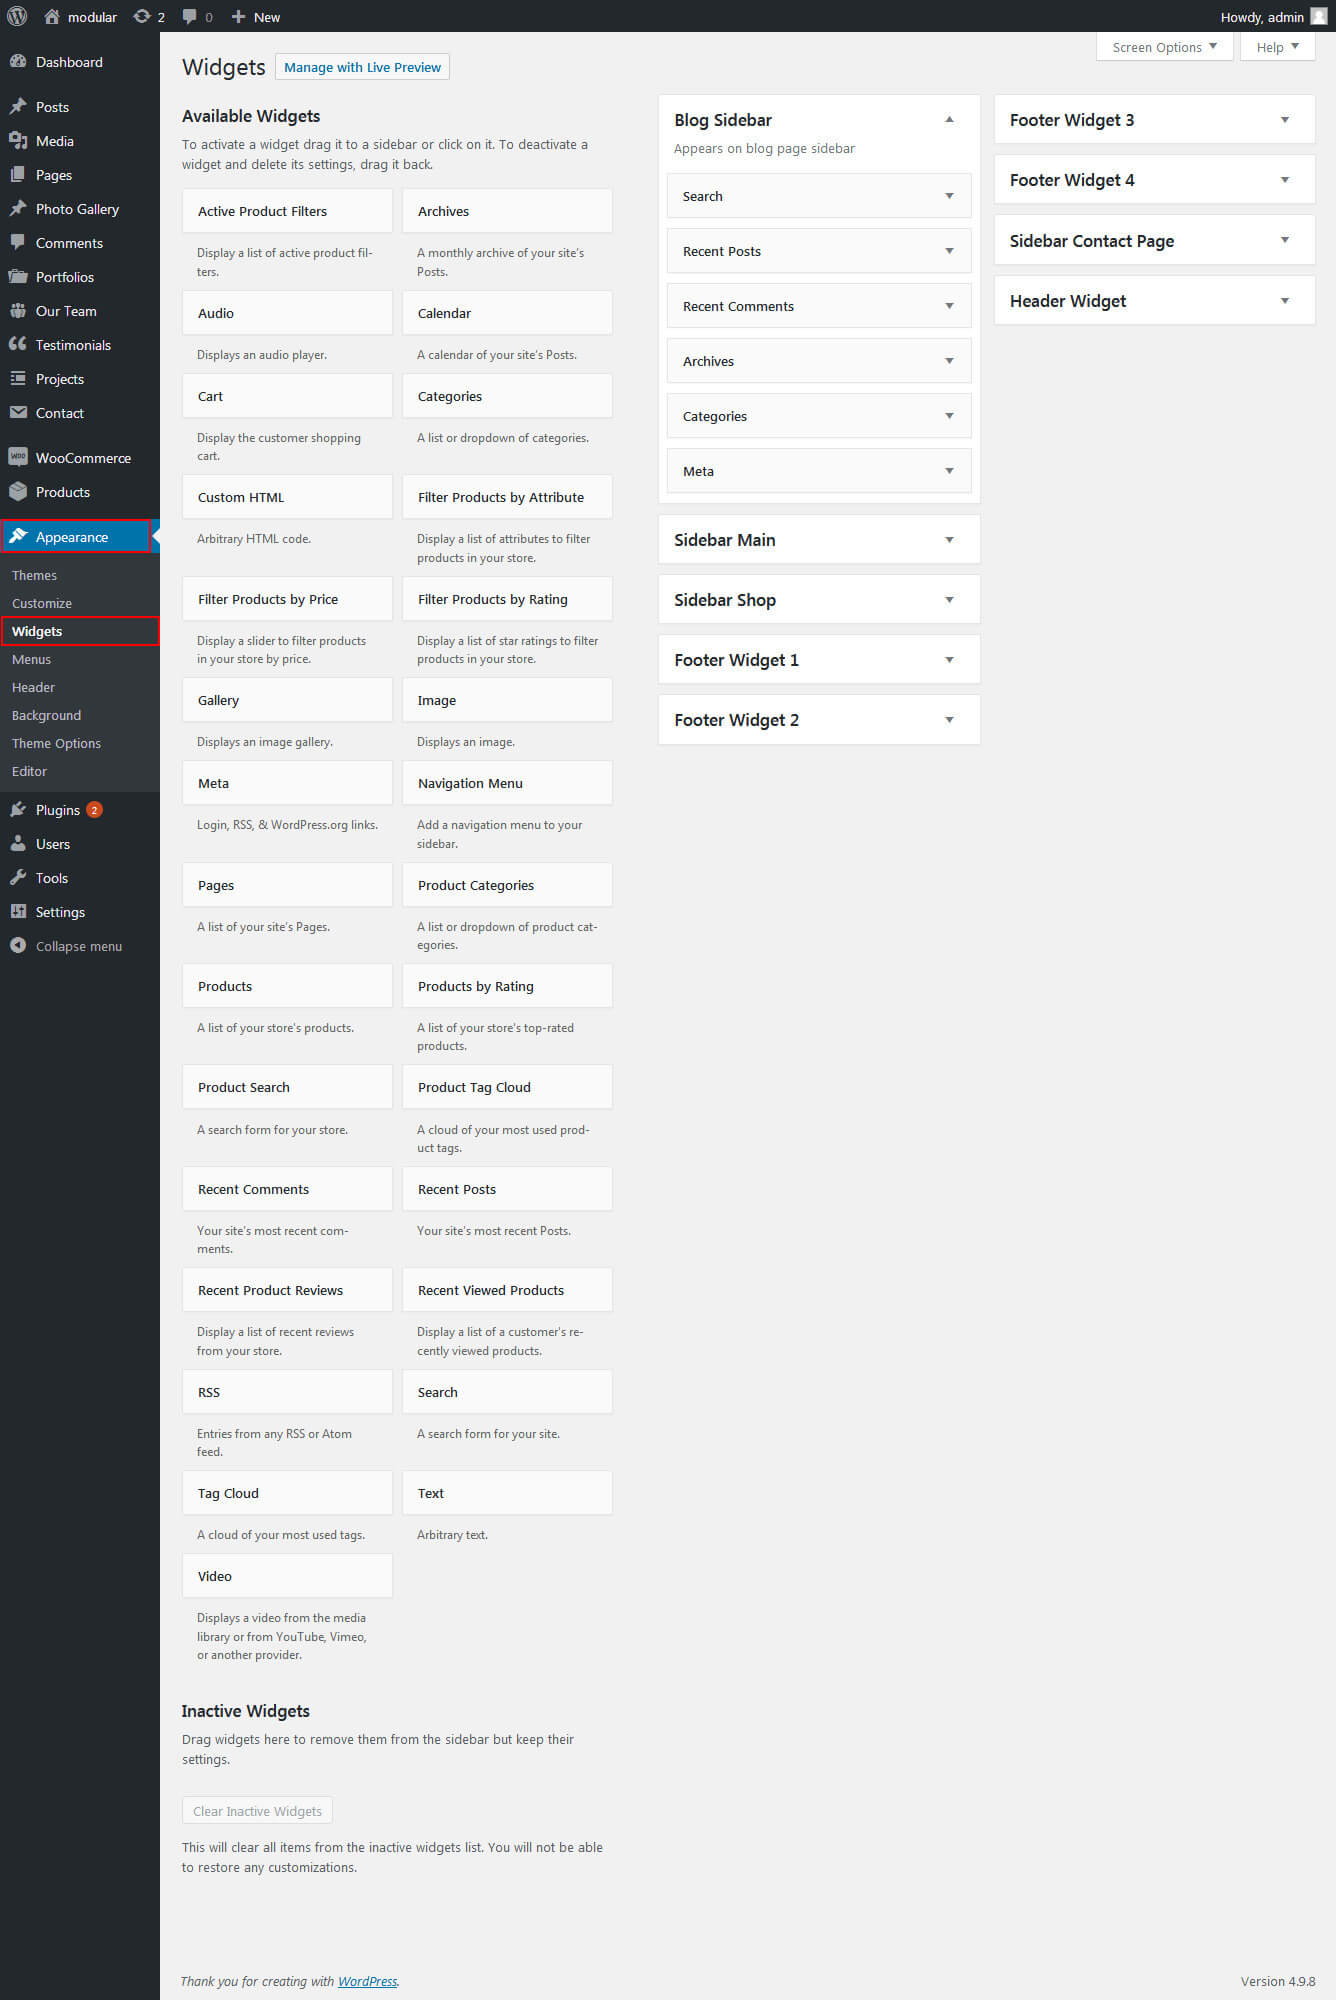Click the Appearance paintbrush icon

[x=18, y=537]
